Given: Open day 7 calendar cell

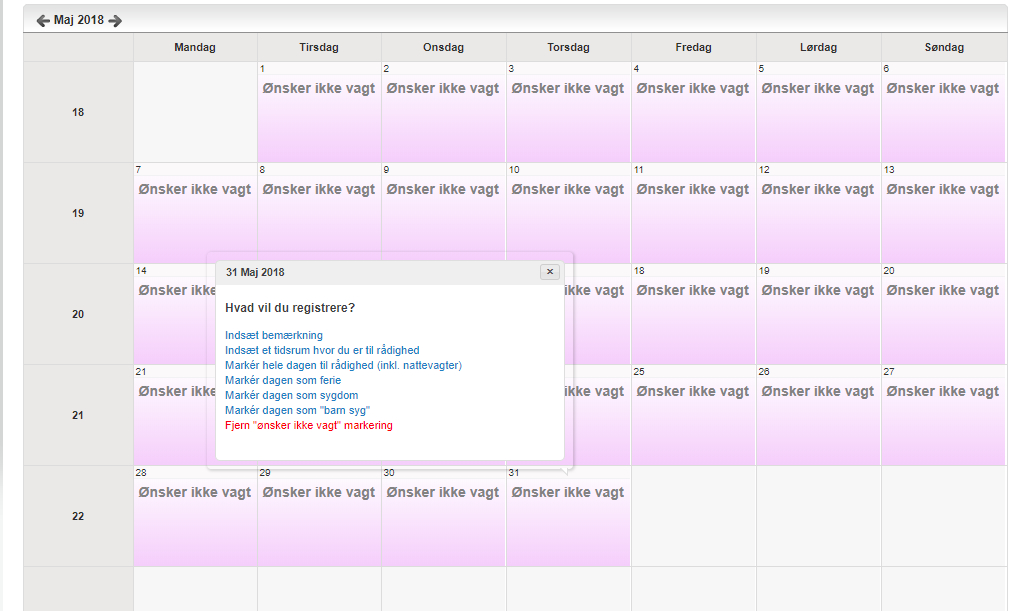Looking at the screenshot, I should tap(195, 213).
